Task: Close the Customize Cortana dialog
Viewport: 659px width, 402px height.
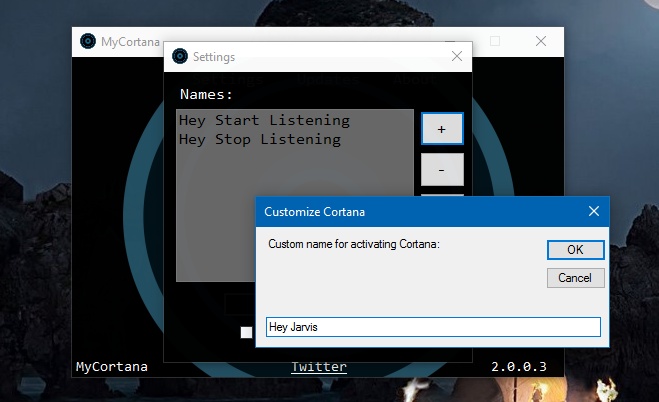Action: click(593, 211)
